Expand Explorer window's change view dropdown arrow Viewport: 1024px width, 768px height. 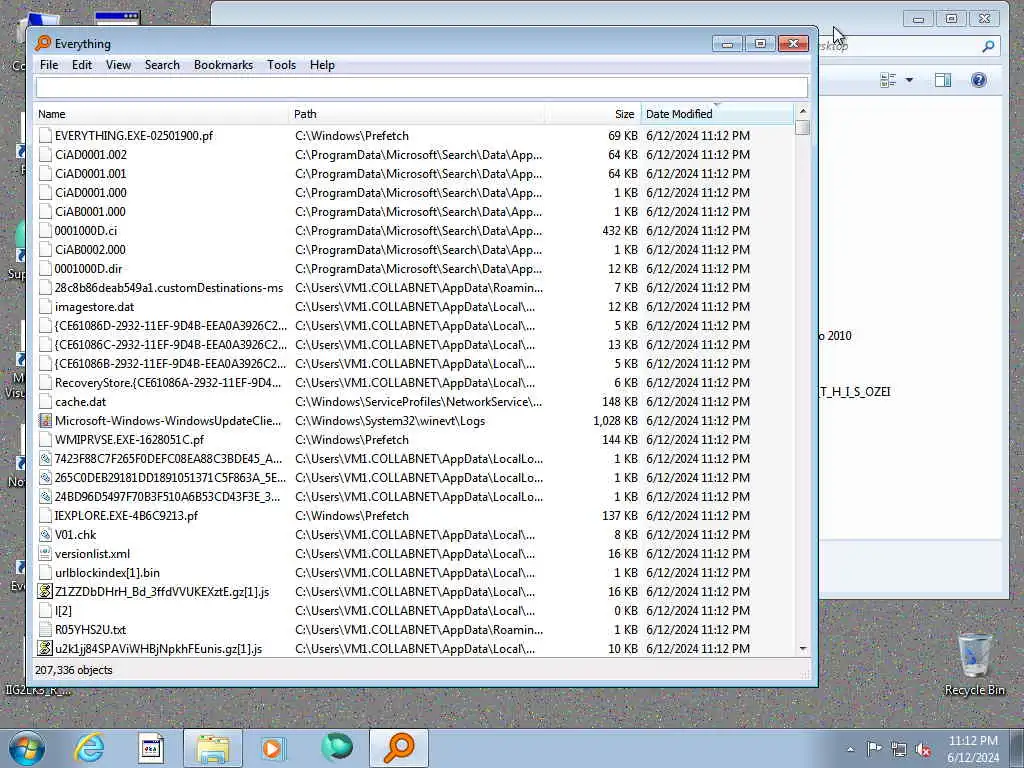tap(909, 80)
